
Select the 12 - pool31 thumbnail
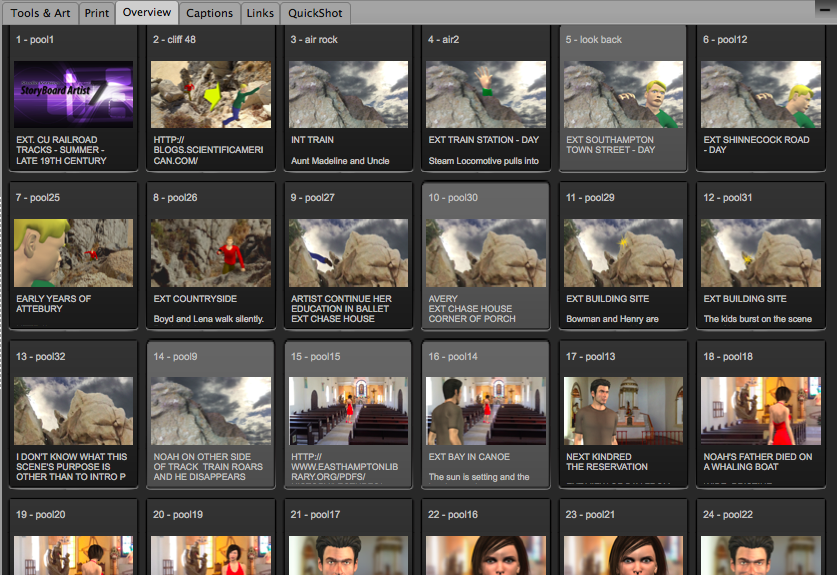761,253
